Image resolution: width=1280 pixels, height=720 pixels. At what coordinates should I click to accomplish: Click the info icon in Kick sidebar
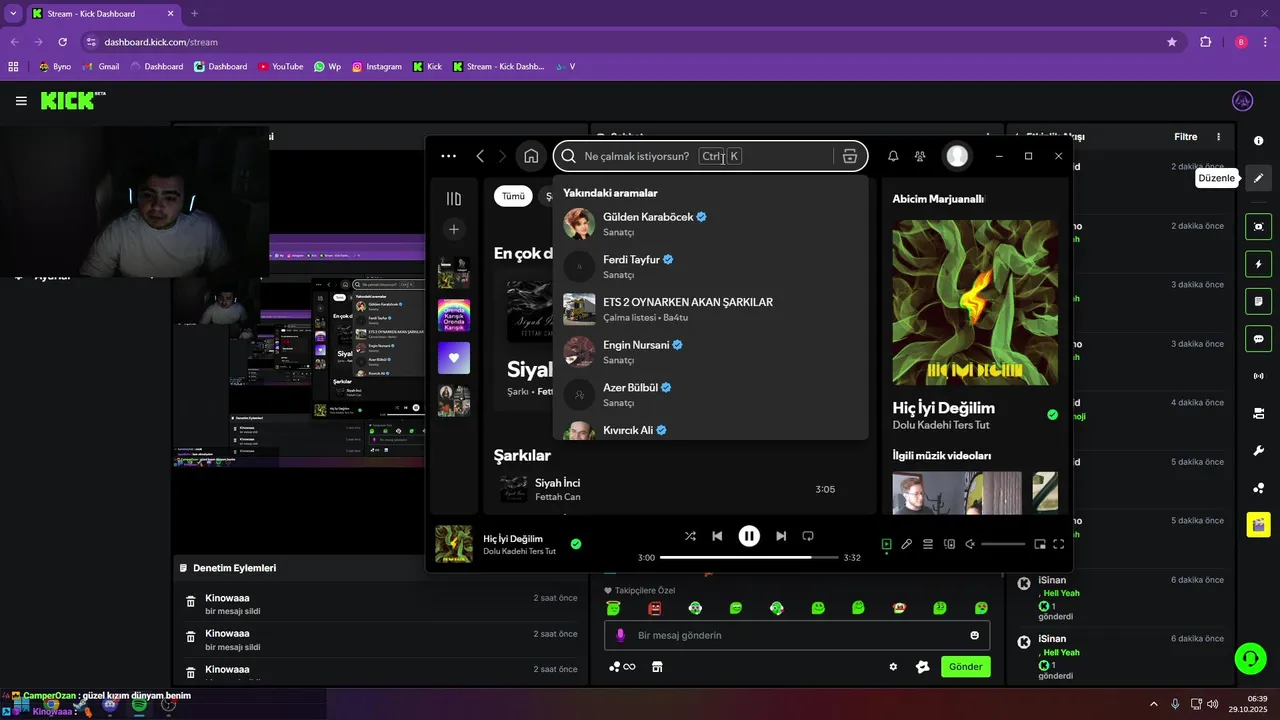1259,141
